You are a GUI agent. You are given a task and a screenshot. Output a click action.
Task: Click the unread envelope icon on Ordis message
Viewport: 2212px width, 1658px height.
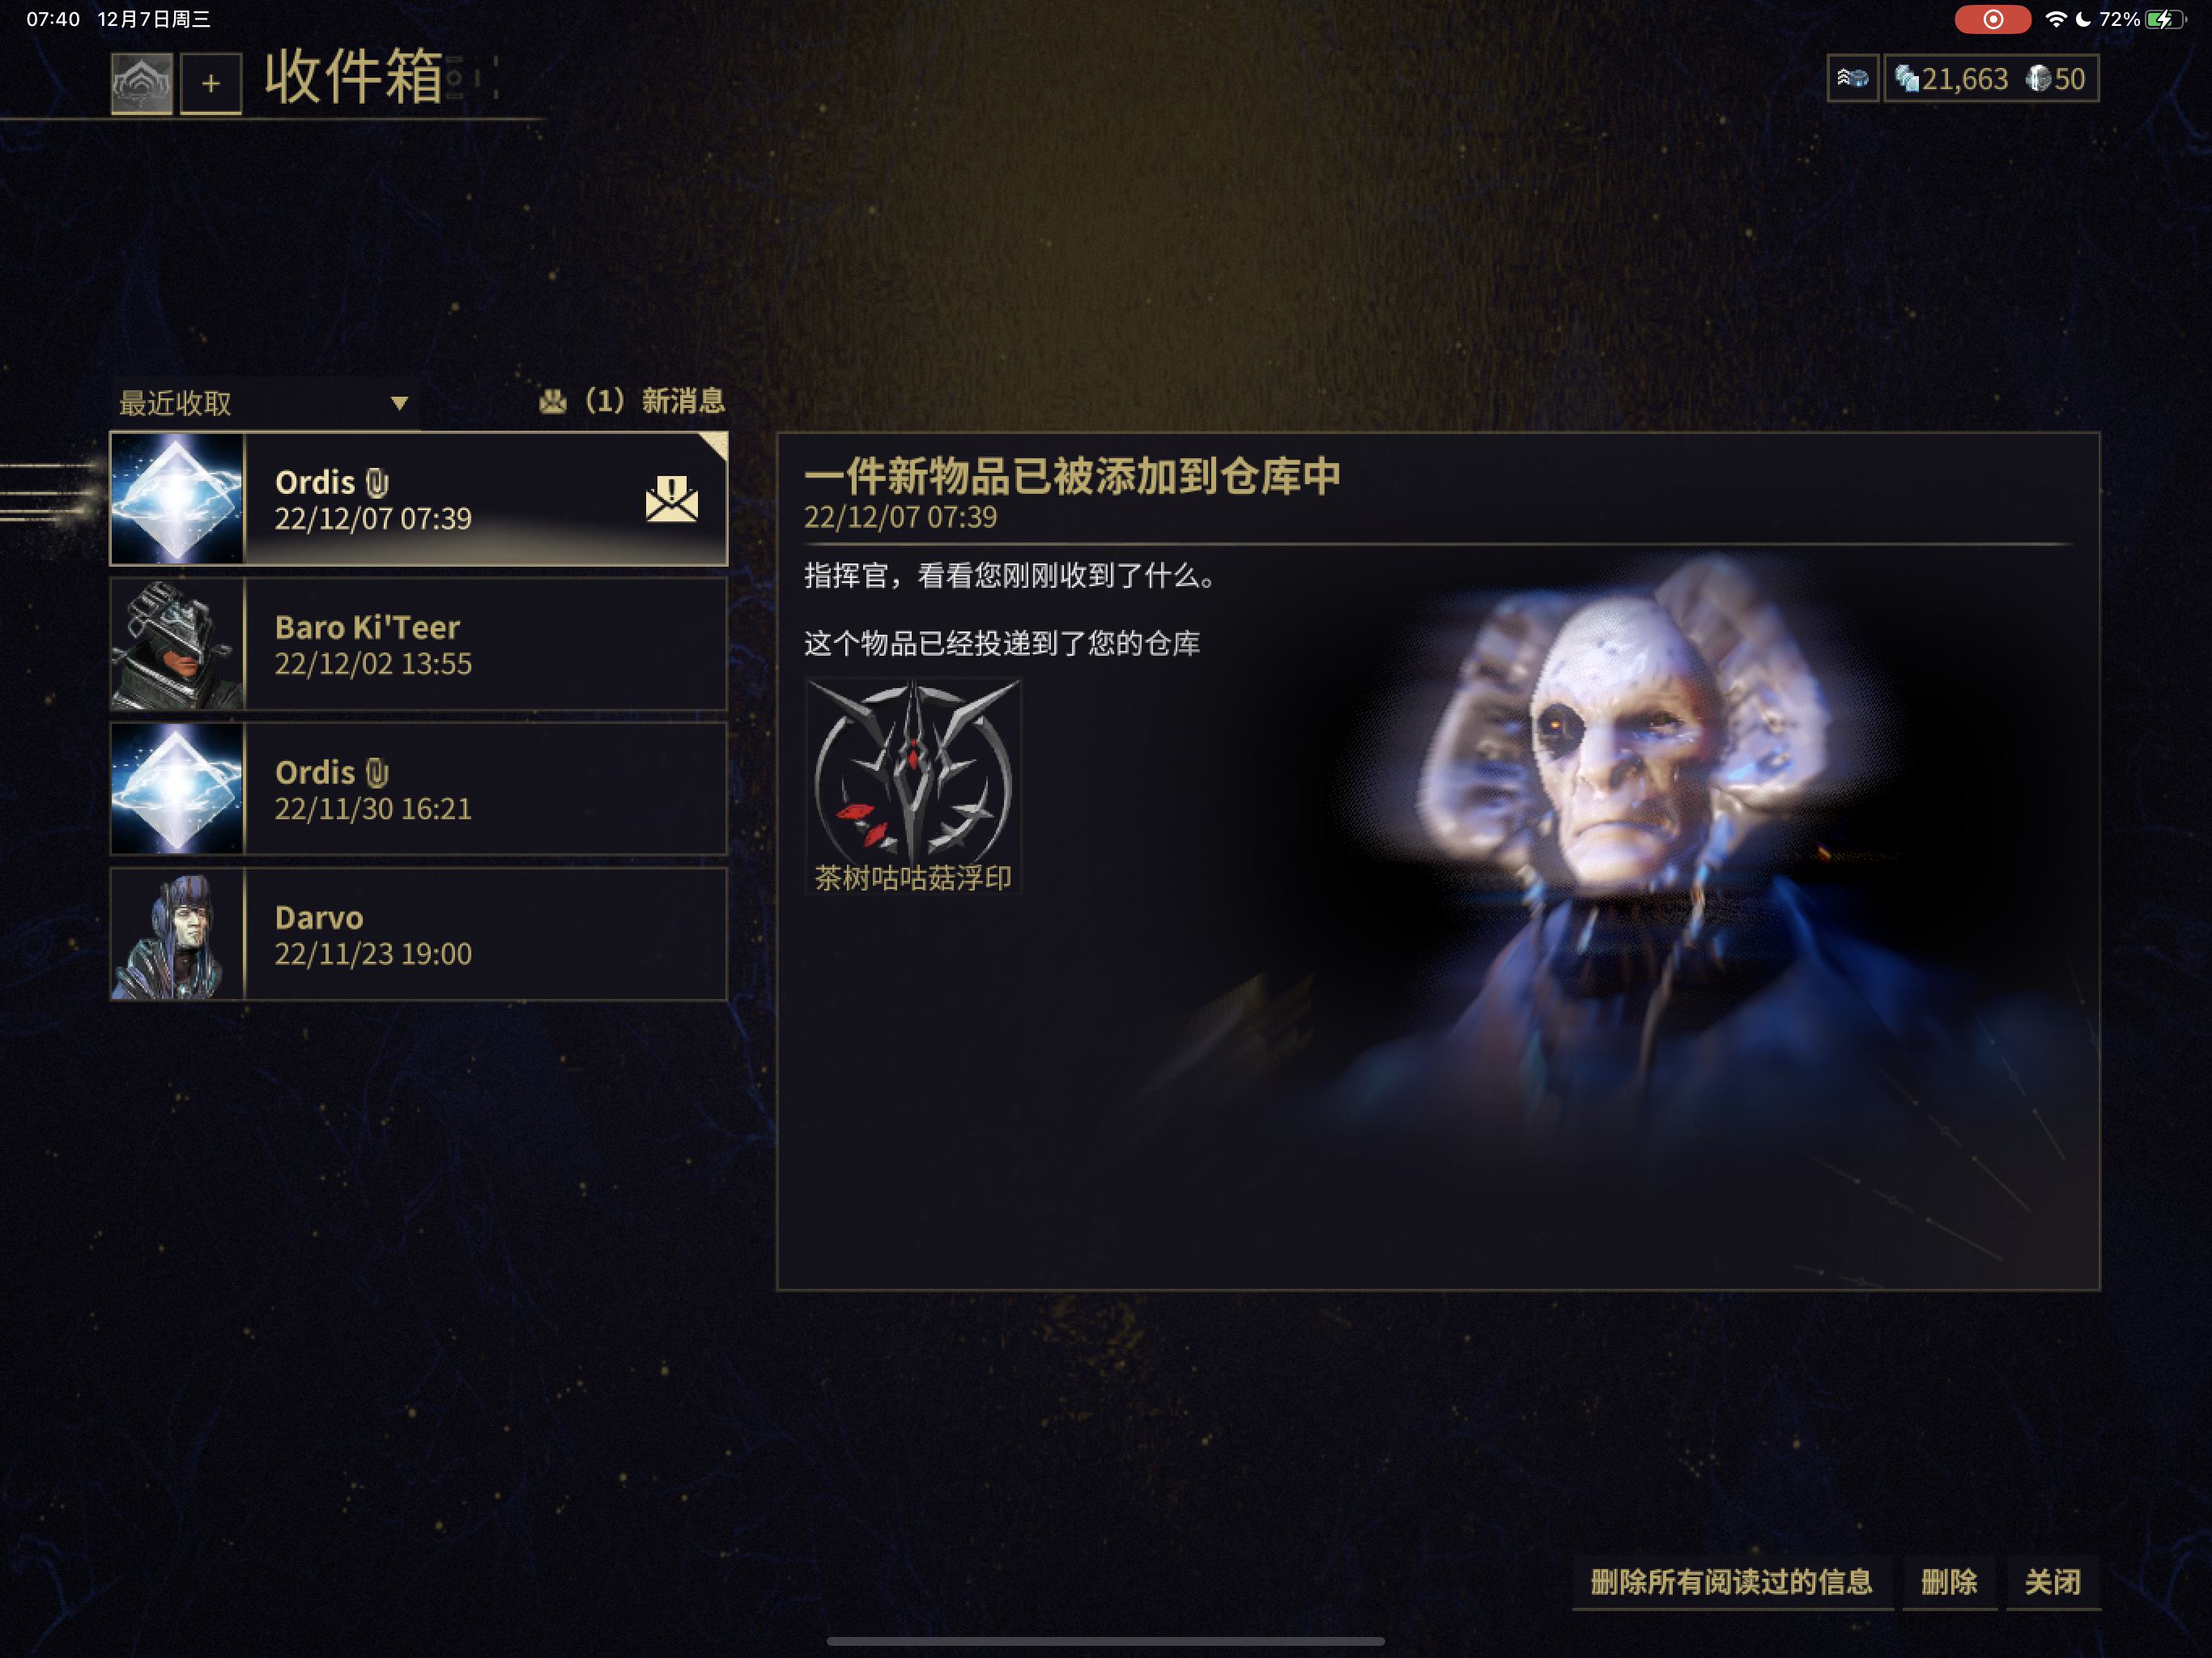pyautogui.click(x=672, y=498)
